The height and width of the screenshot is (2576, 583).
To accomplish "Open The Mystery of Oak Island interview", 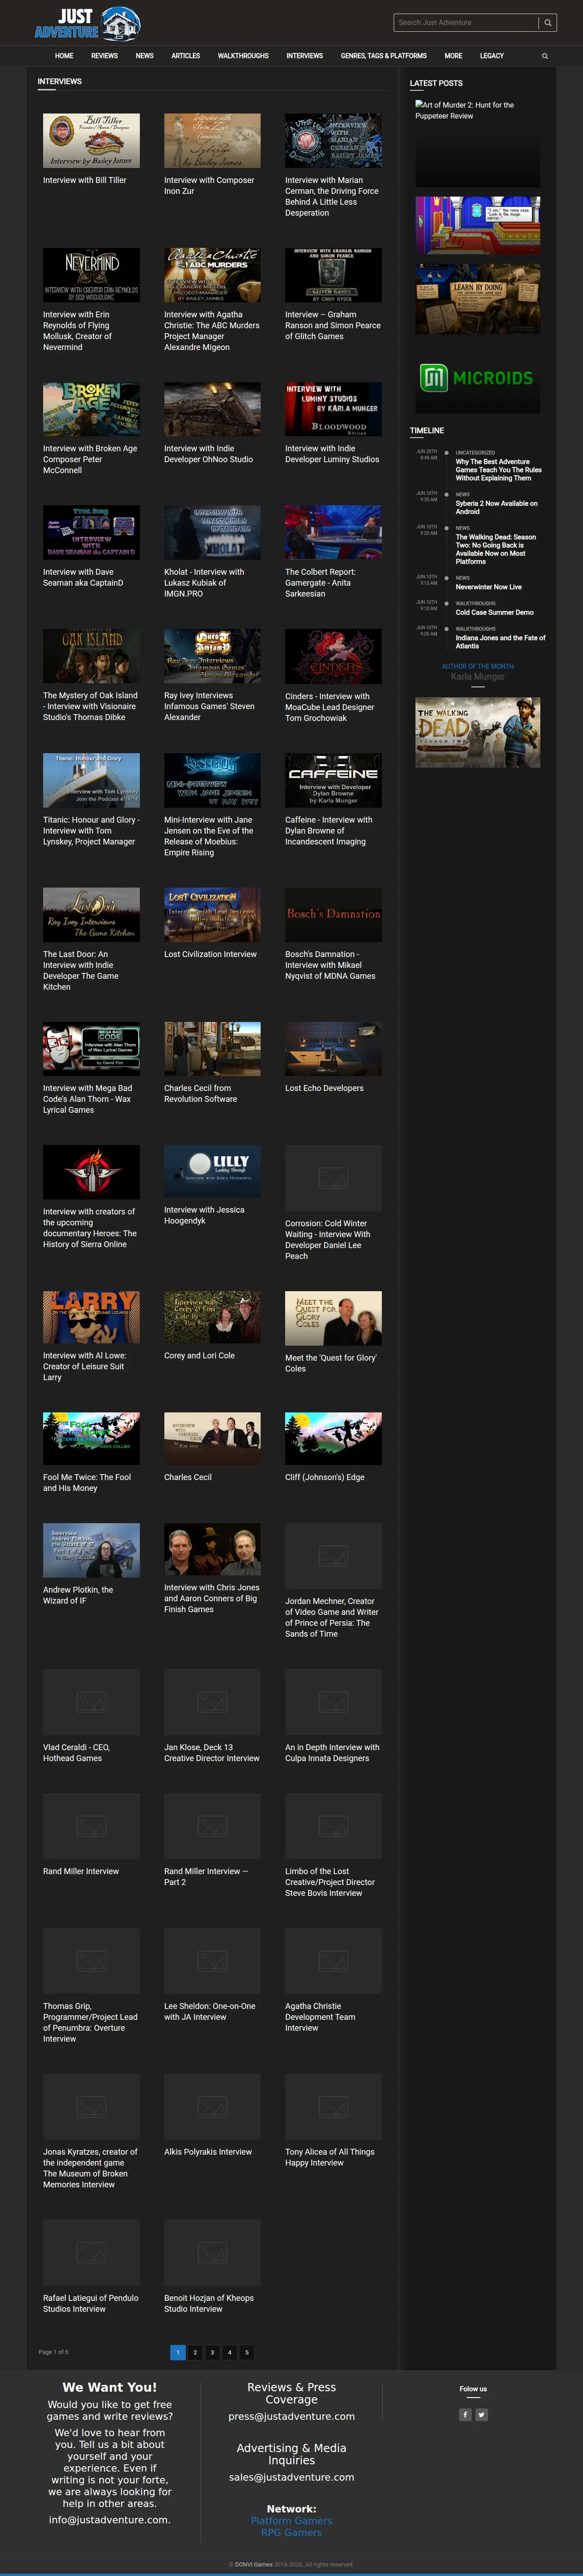I will pos(90,706).
